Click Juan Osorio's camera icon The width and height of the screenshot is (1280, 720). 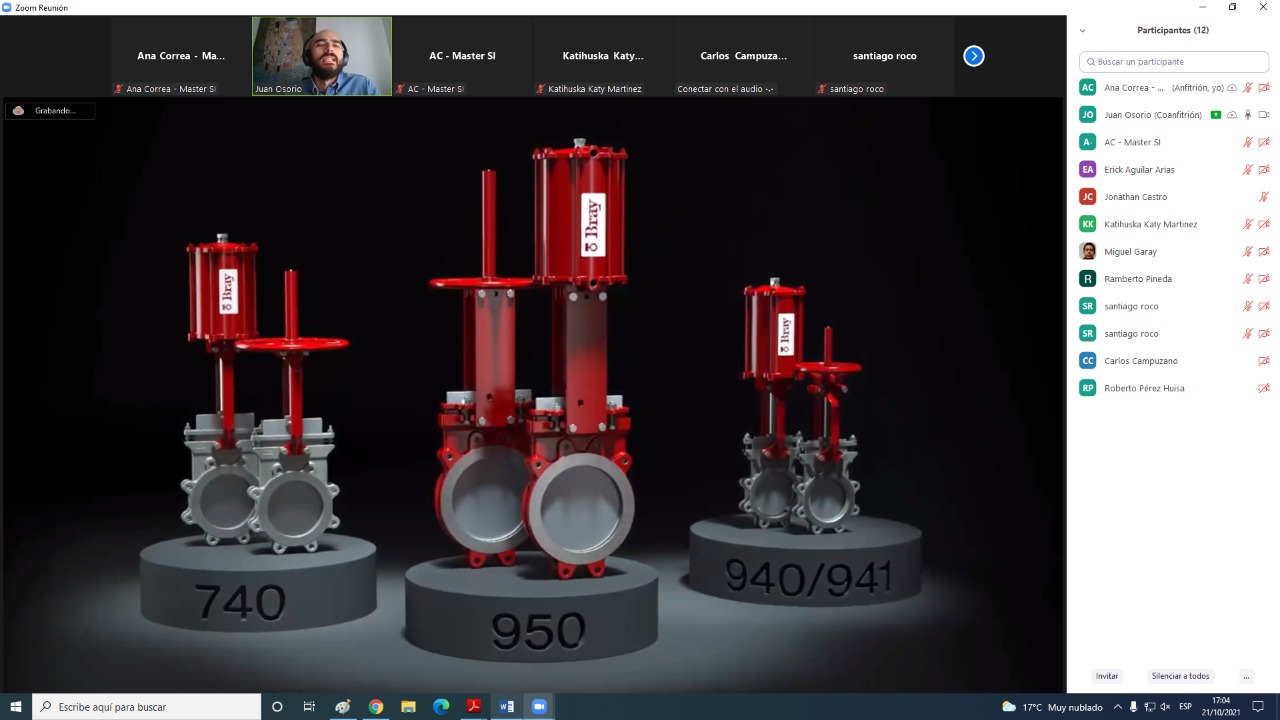(x=1264, y=115)
